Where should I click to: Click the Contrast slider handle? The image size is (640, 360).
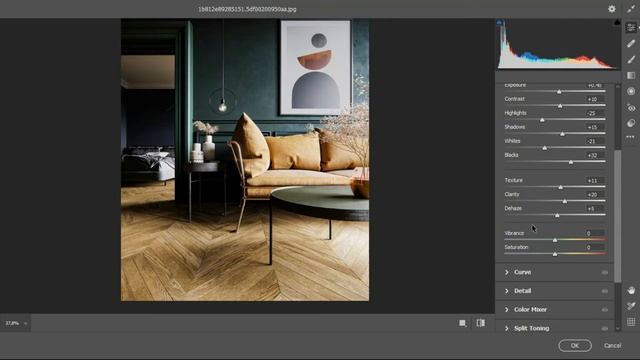560,106
